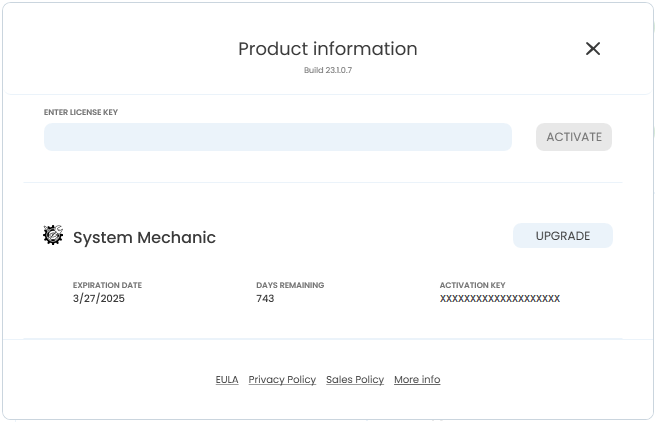Viewport: 655px width, 422px height.
Task: Open the EULA link
Action: pyautogui.click(x=227, y=379)
